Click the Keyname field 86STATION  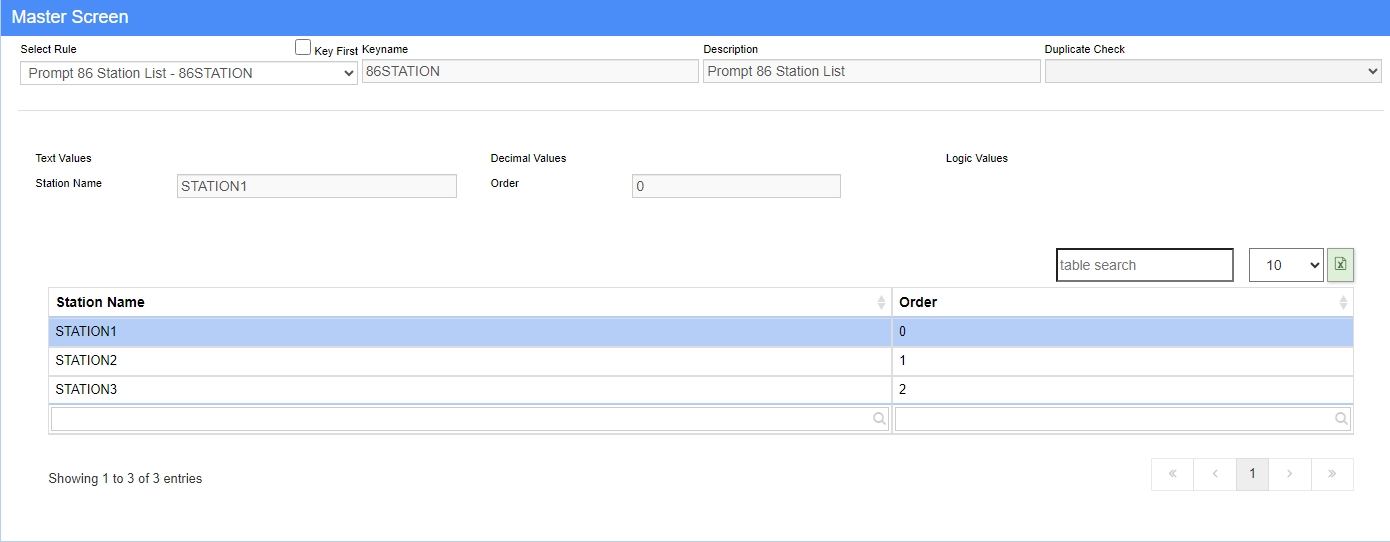click(530, 71)
